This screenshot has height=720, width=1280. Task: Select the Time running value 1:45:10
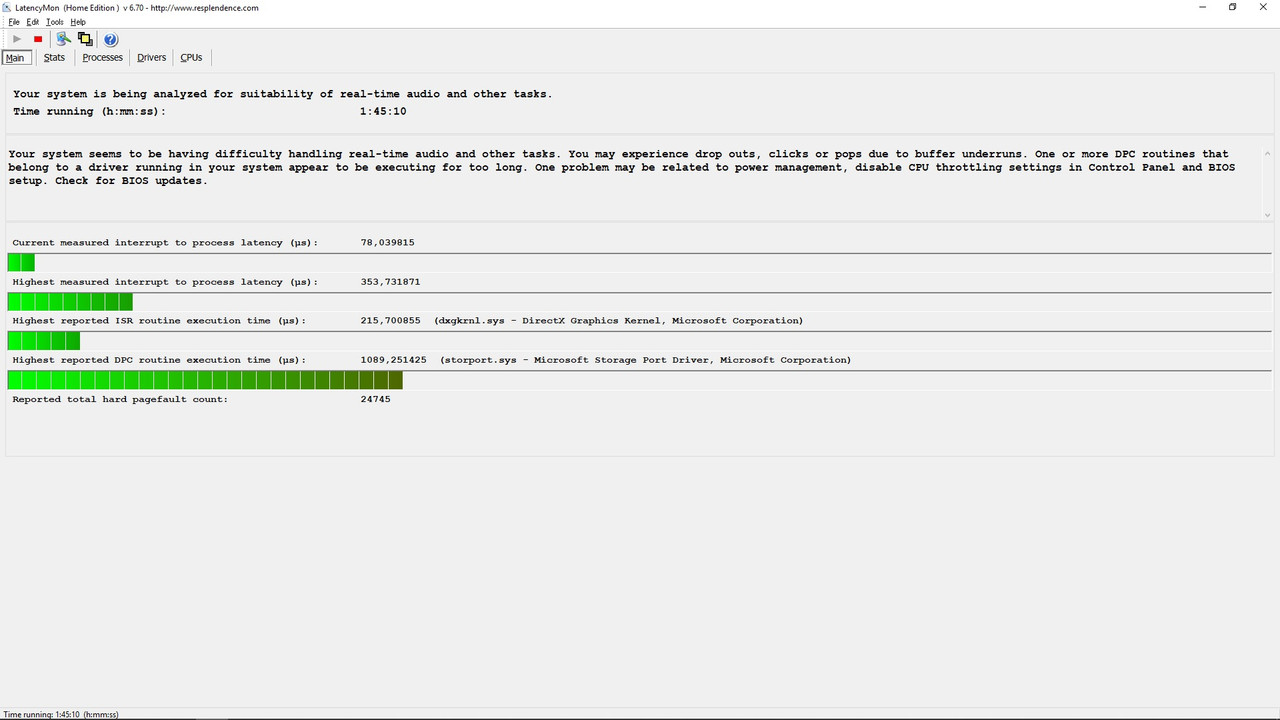click(x=383, y=111)
